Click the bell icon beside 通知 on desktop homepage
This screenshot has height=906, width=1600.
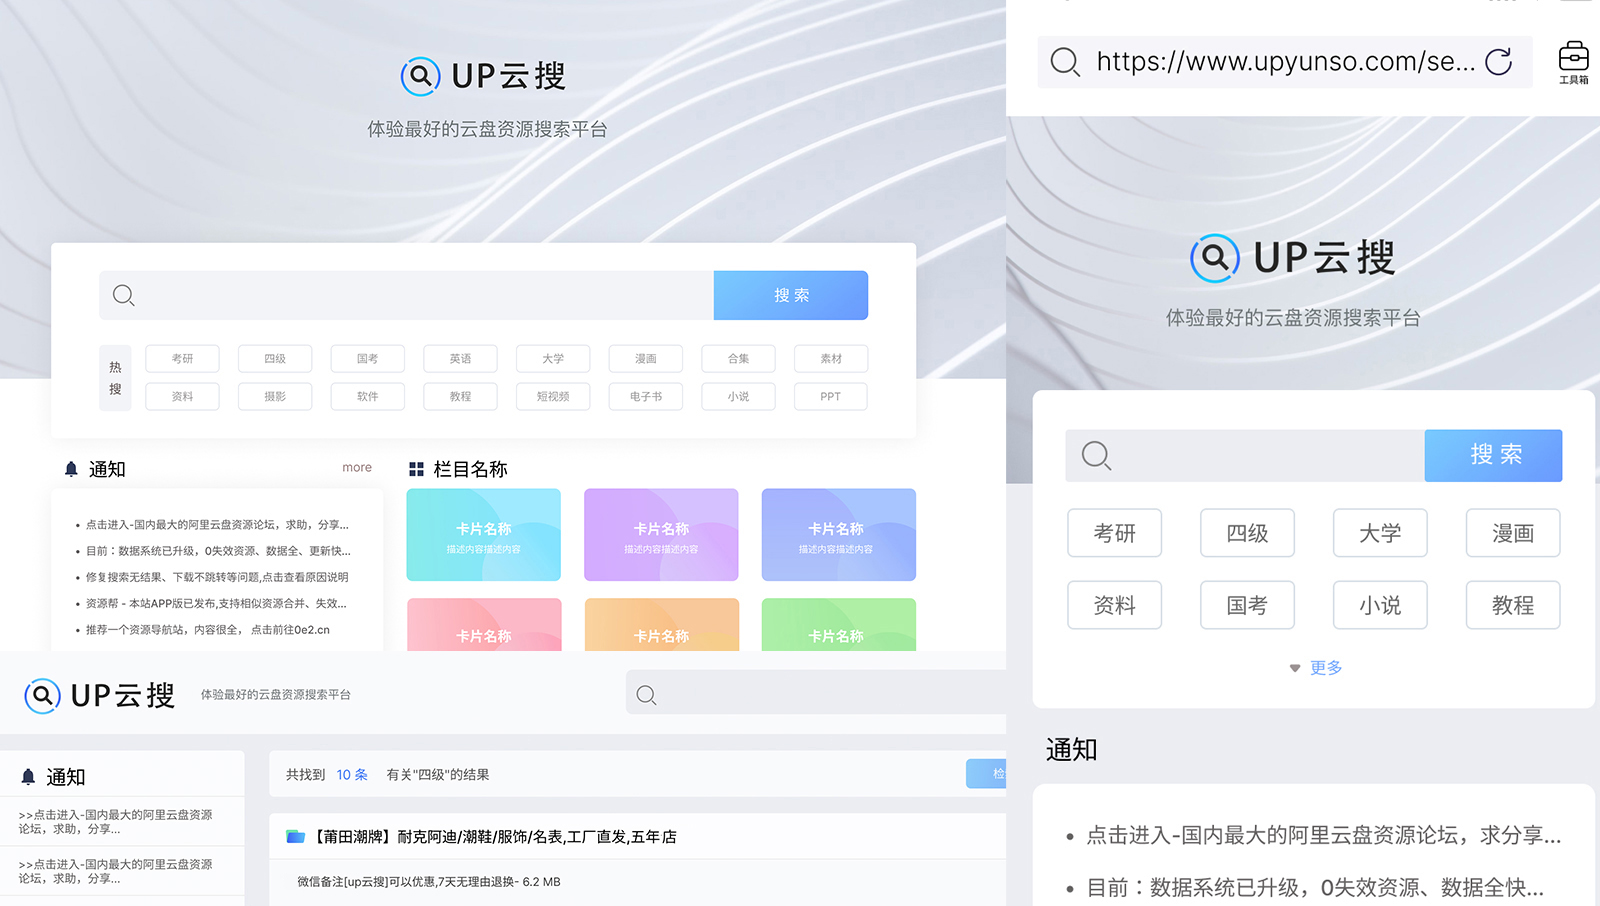click(x=71, y=469)
